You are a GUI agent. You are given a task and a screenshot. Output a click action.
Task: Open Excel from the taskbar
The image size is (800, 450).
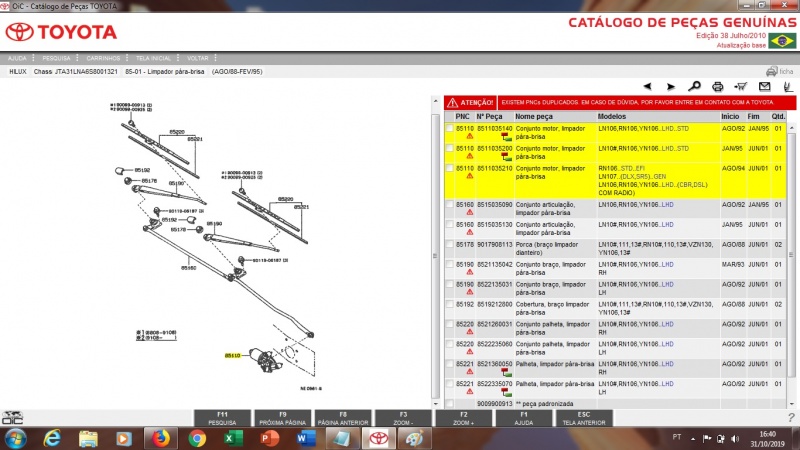click(x=233, y=438)
